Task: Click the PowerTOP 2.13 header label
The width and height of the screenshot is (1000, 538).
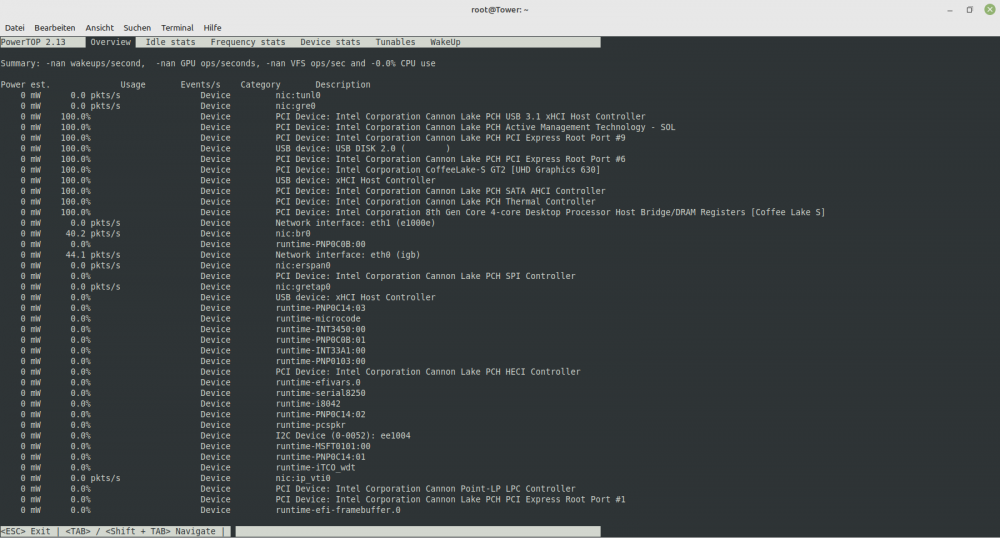Action: 33,42
